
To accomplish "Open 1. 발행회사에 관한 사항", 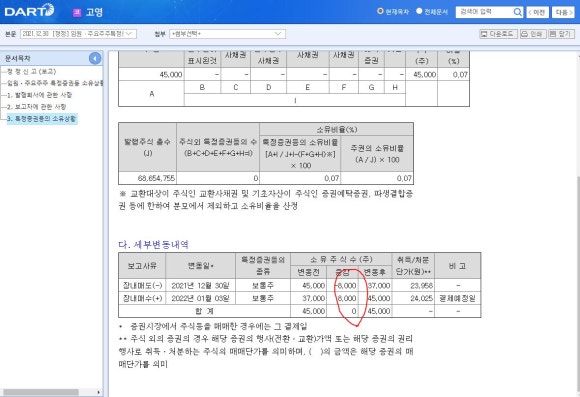I will pyautogui.click(x=40, y=95).
